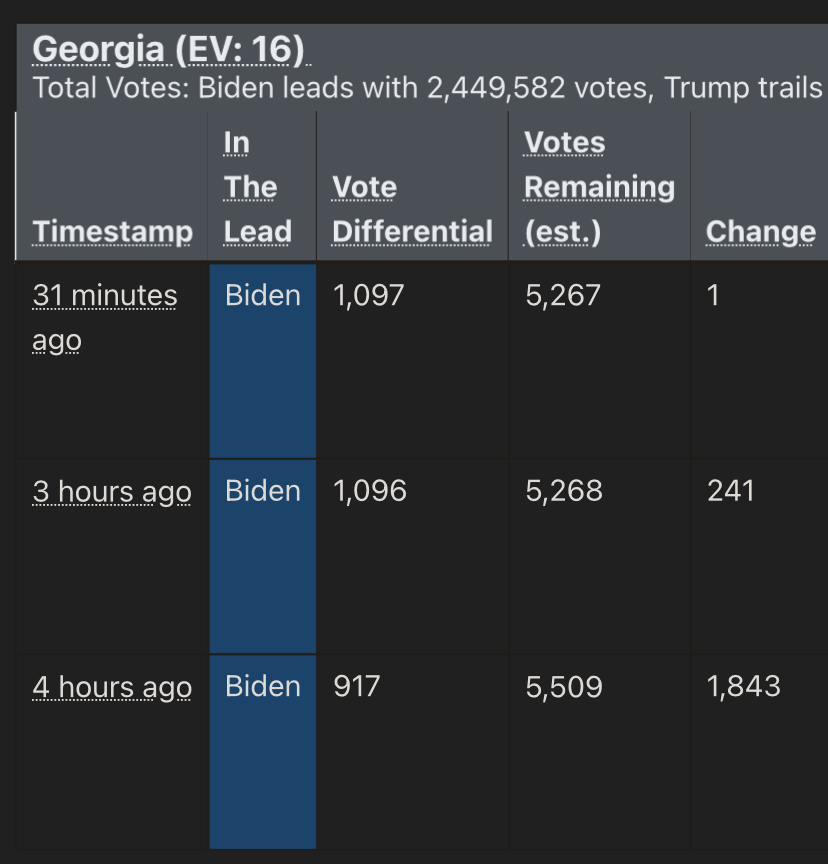828x864 pixels.
Task: Click the 5,268 votes remaining value
Action: (x=564, y=491)
